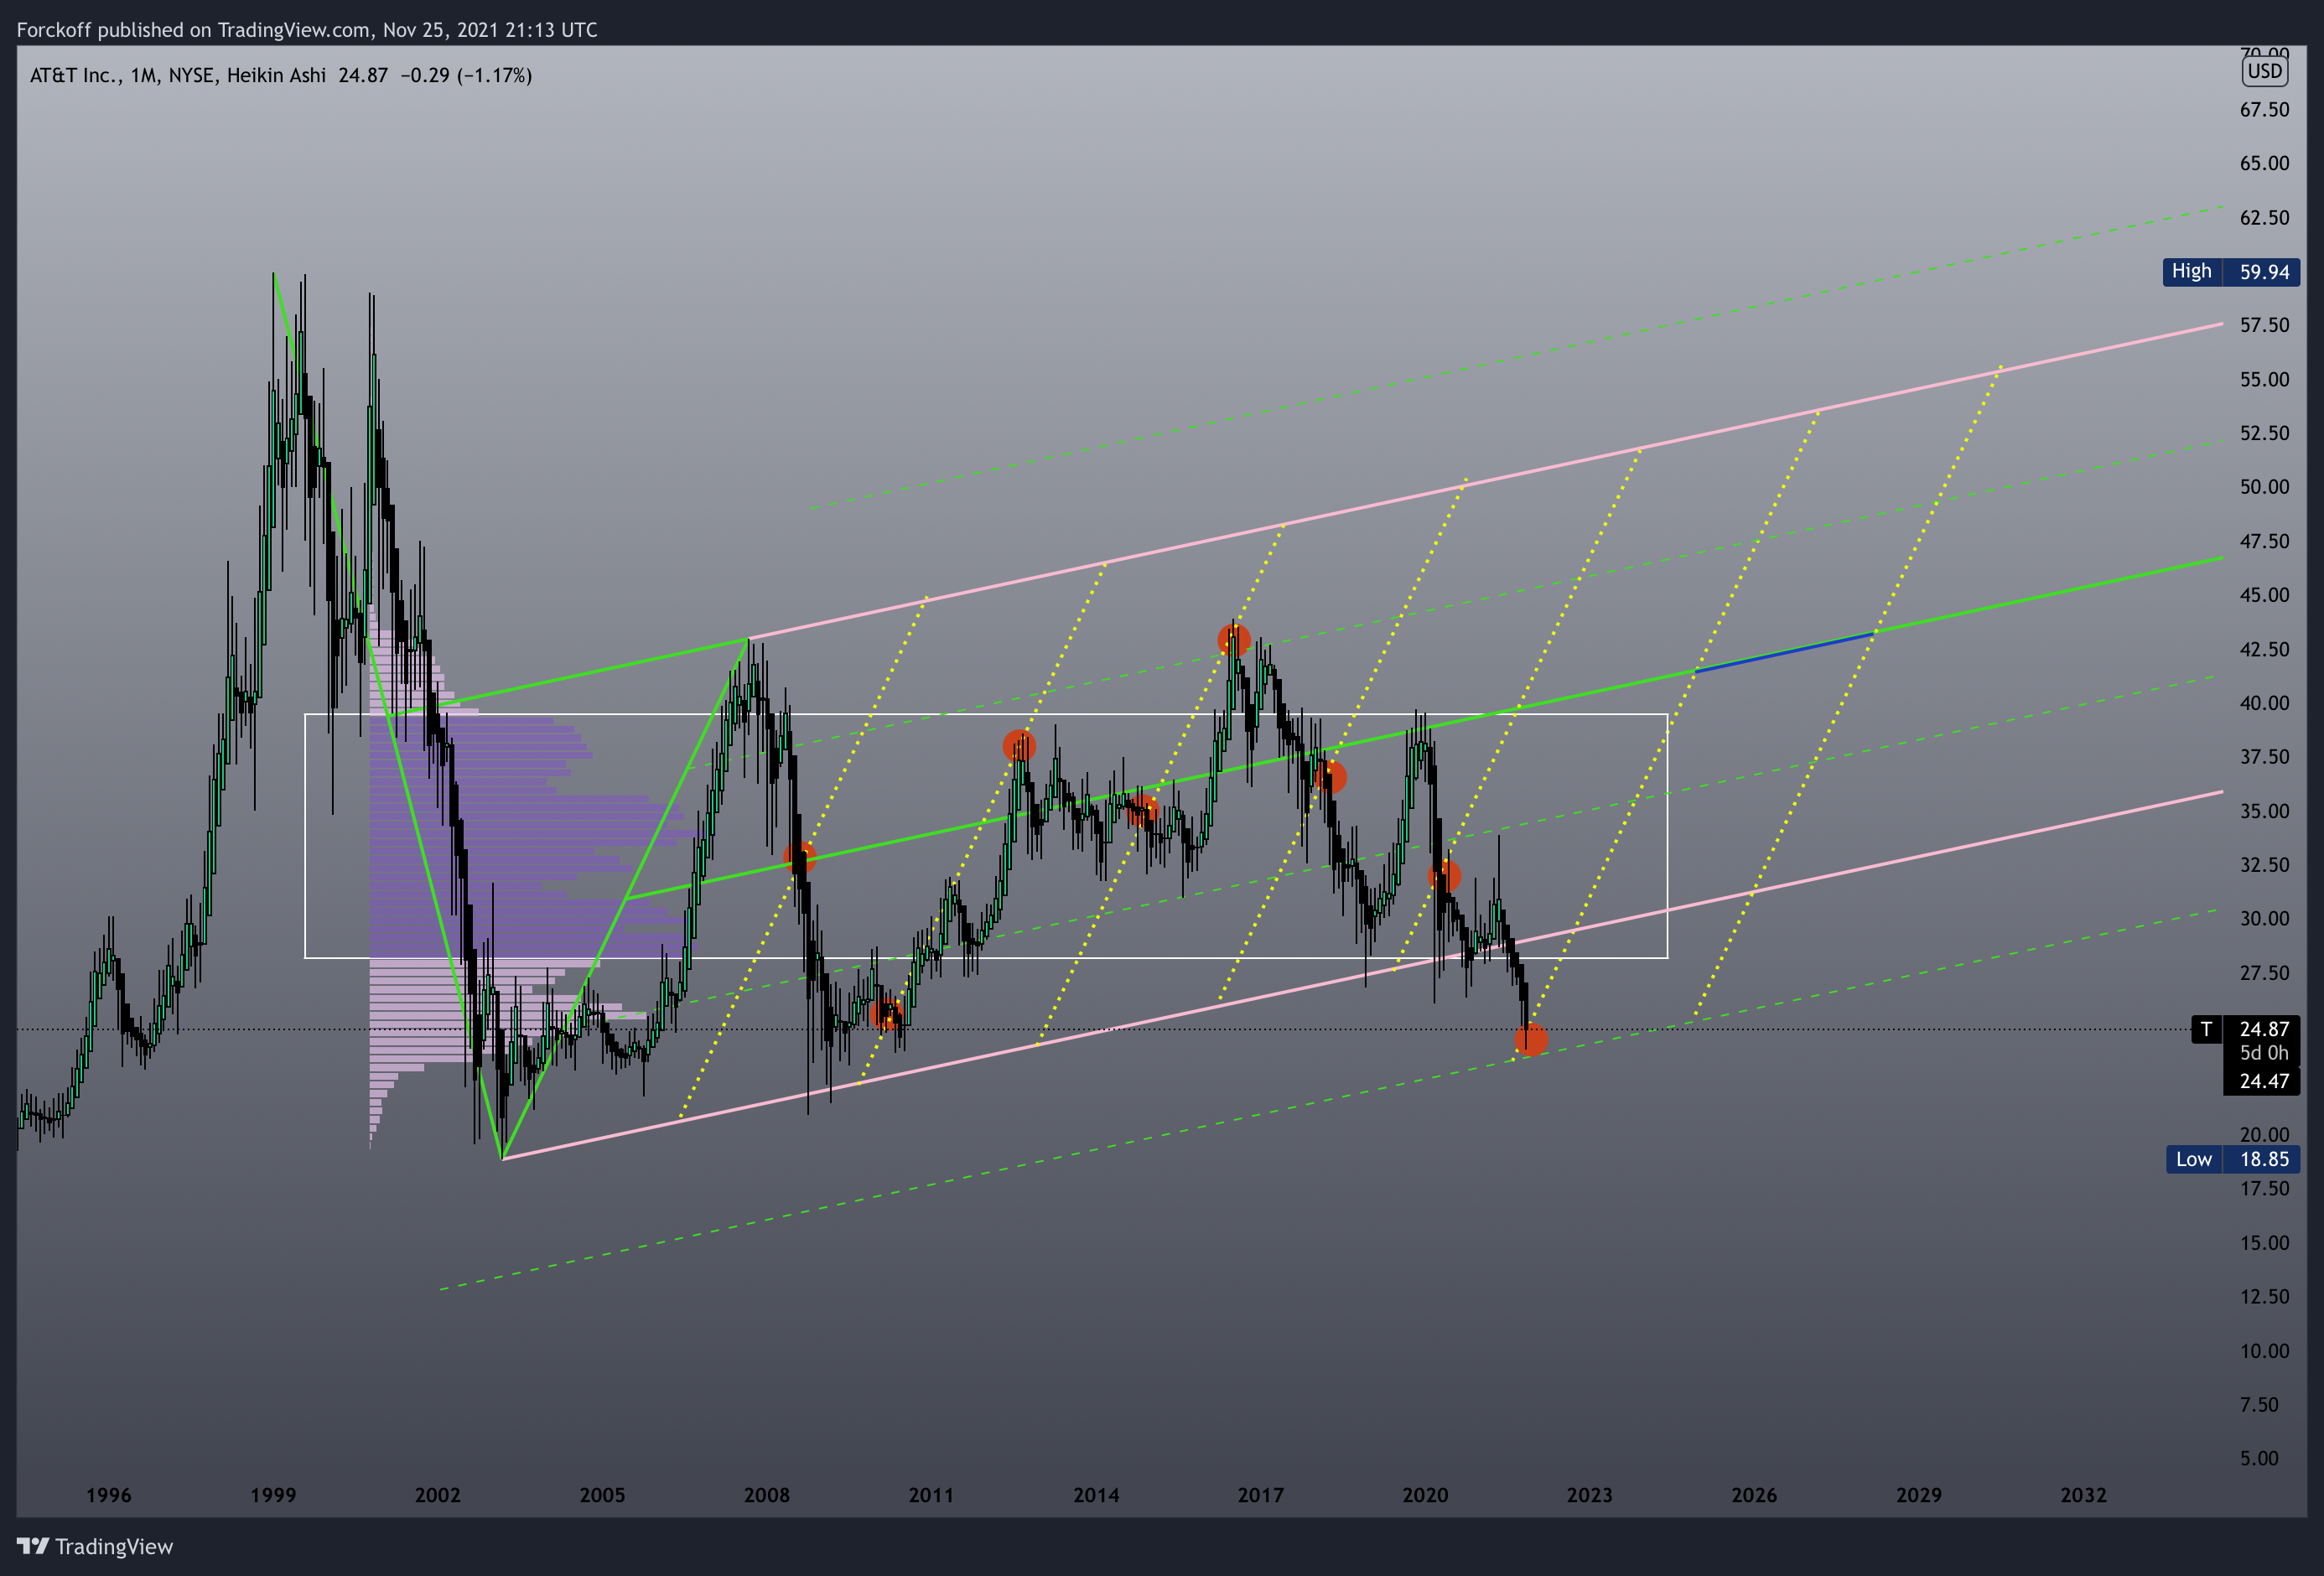Click the 2017 year label on time axis

click(1260, 1495)
